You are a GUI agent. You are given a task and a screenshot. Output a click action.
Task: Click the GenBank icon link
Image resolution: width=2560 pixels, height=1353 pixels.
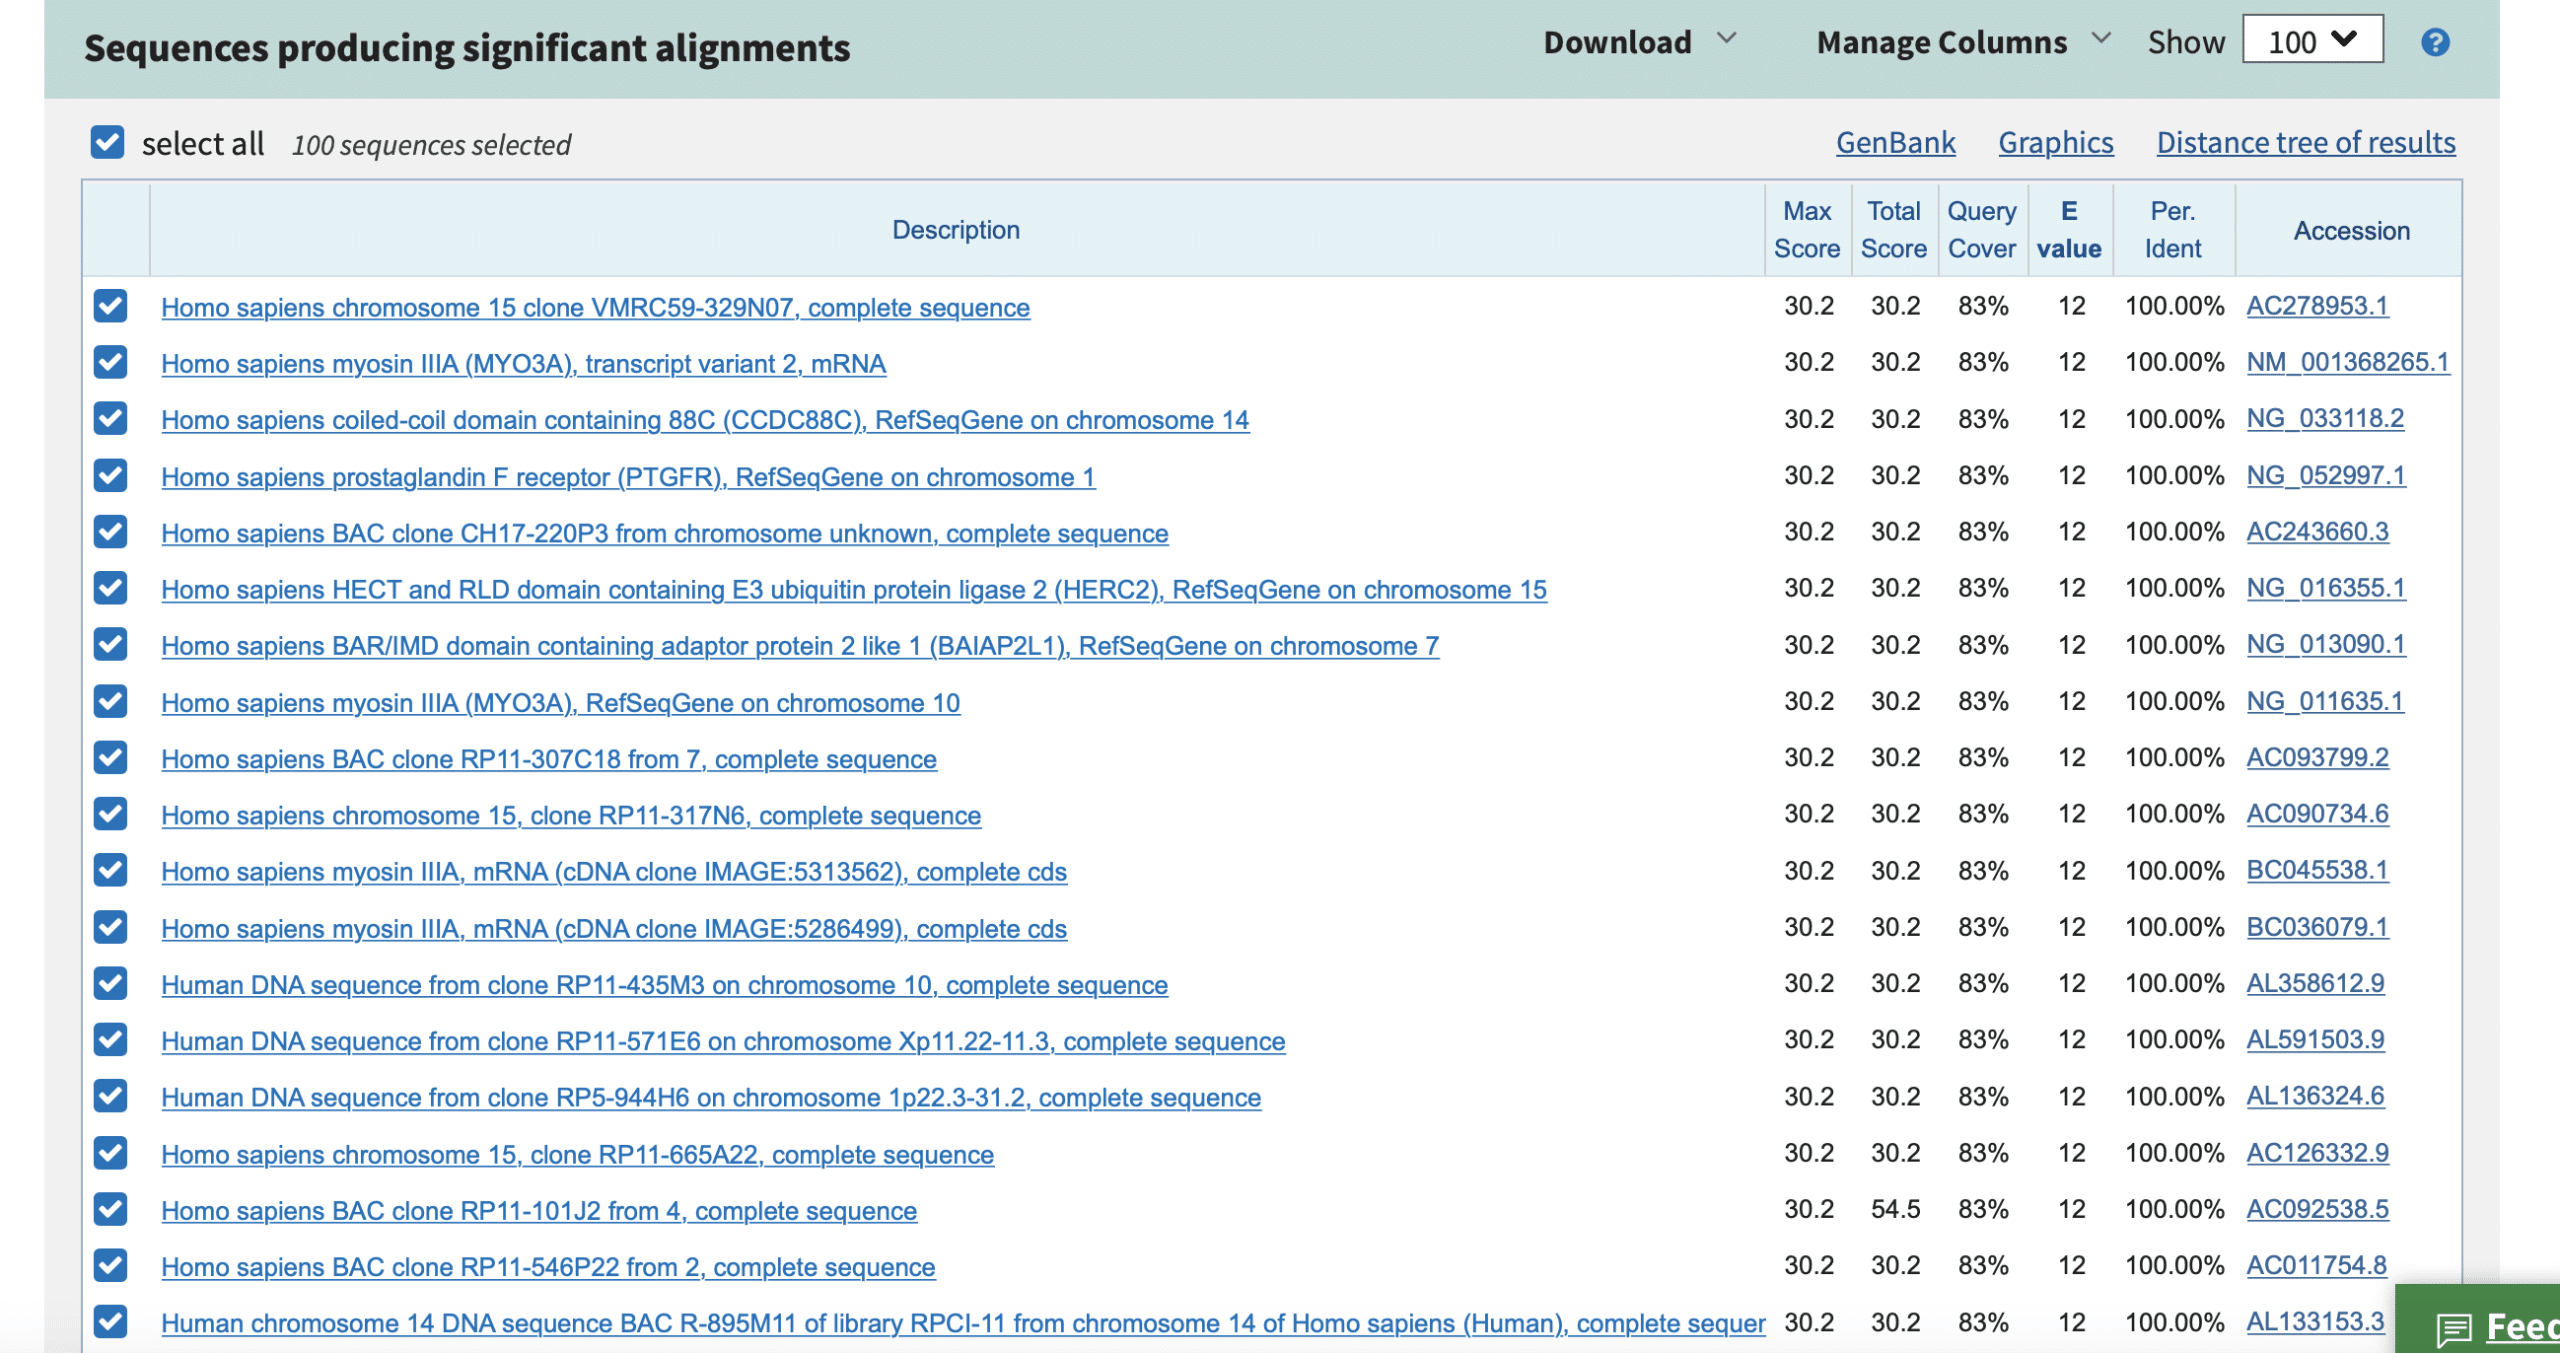coord(1895,142)
